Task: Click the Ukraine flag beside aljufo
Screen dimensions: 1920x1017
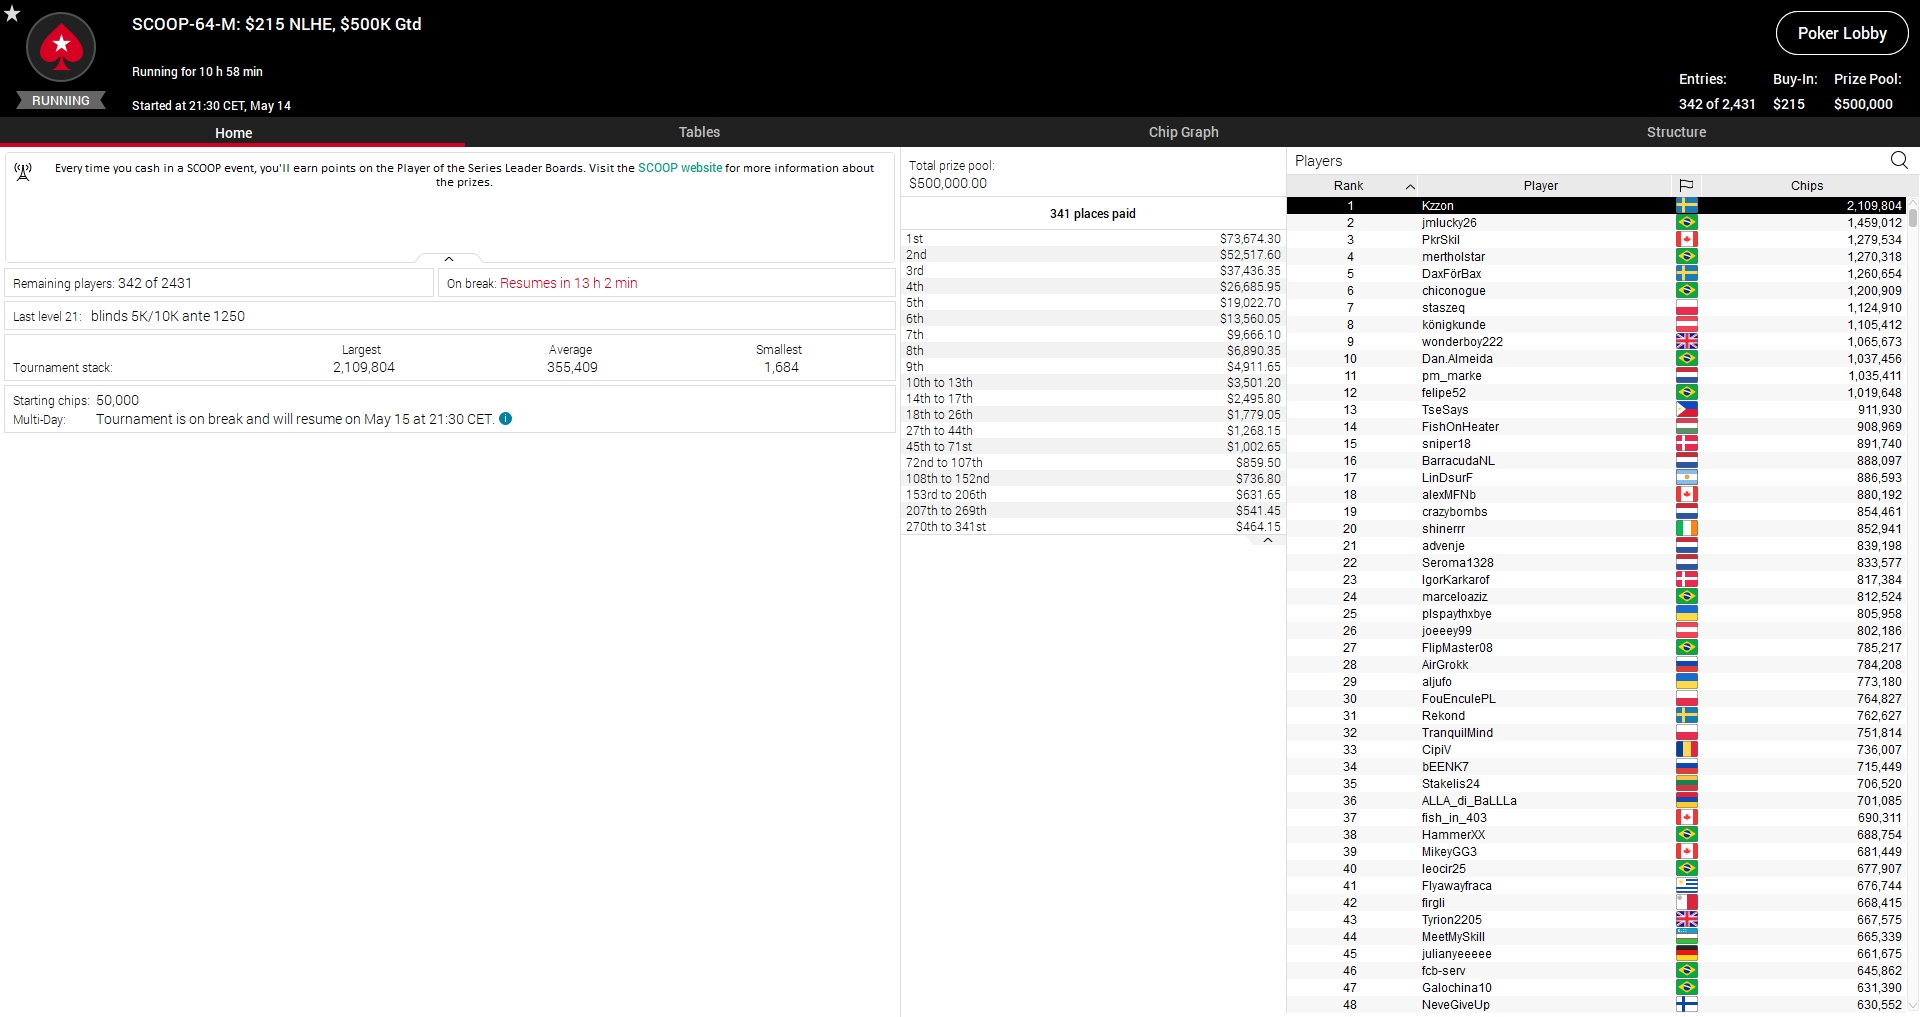Action: (x=1687, y=682)
